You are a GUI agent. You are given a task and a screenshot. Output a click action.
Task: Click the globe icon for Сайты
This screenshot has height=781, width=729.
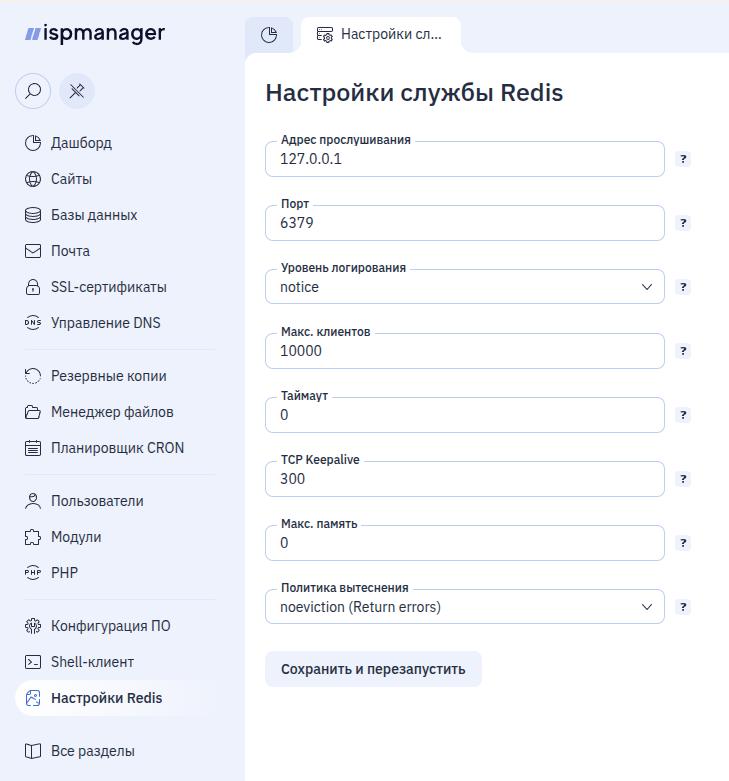point(33,179)
